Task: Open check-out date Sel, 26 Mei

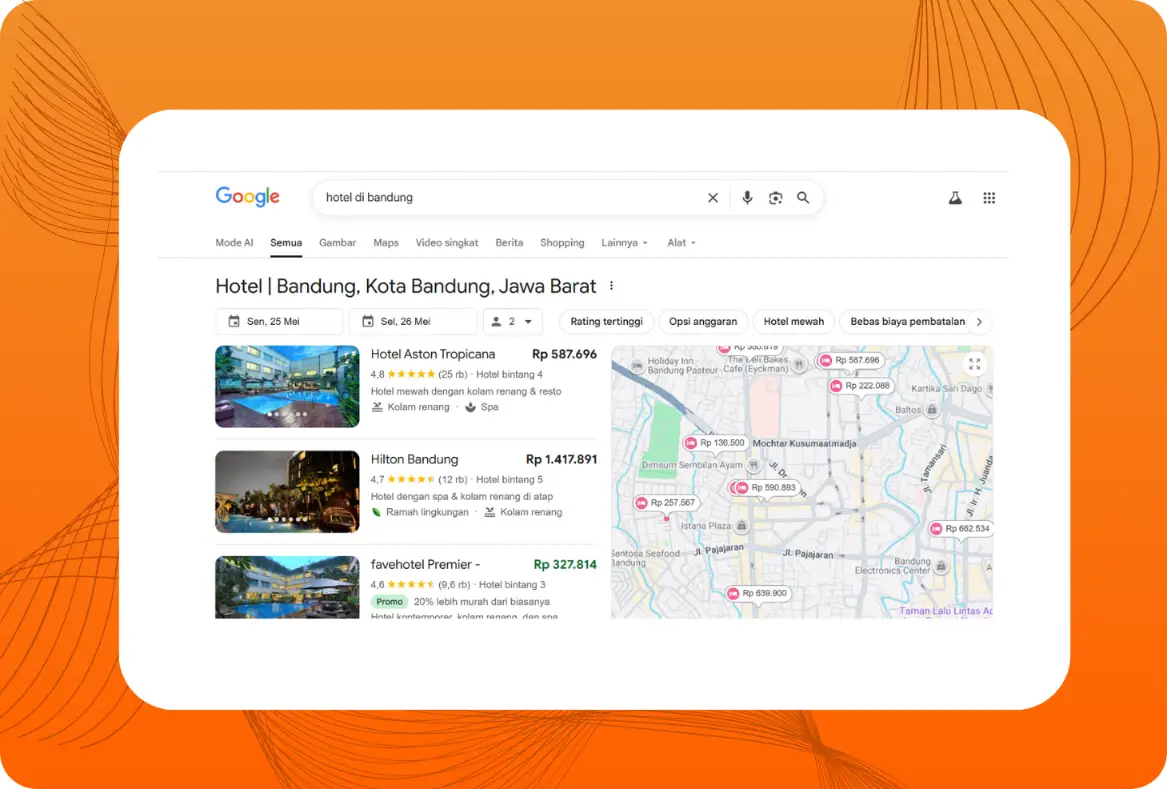Action: pyautogui.click(x=413, y=322)
